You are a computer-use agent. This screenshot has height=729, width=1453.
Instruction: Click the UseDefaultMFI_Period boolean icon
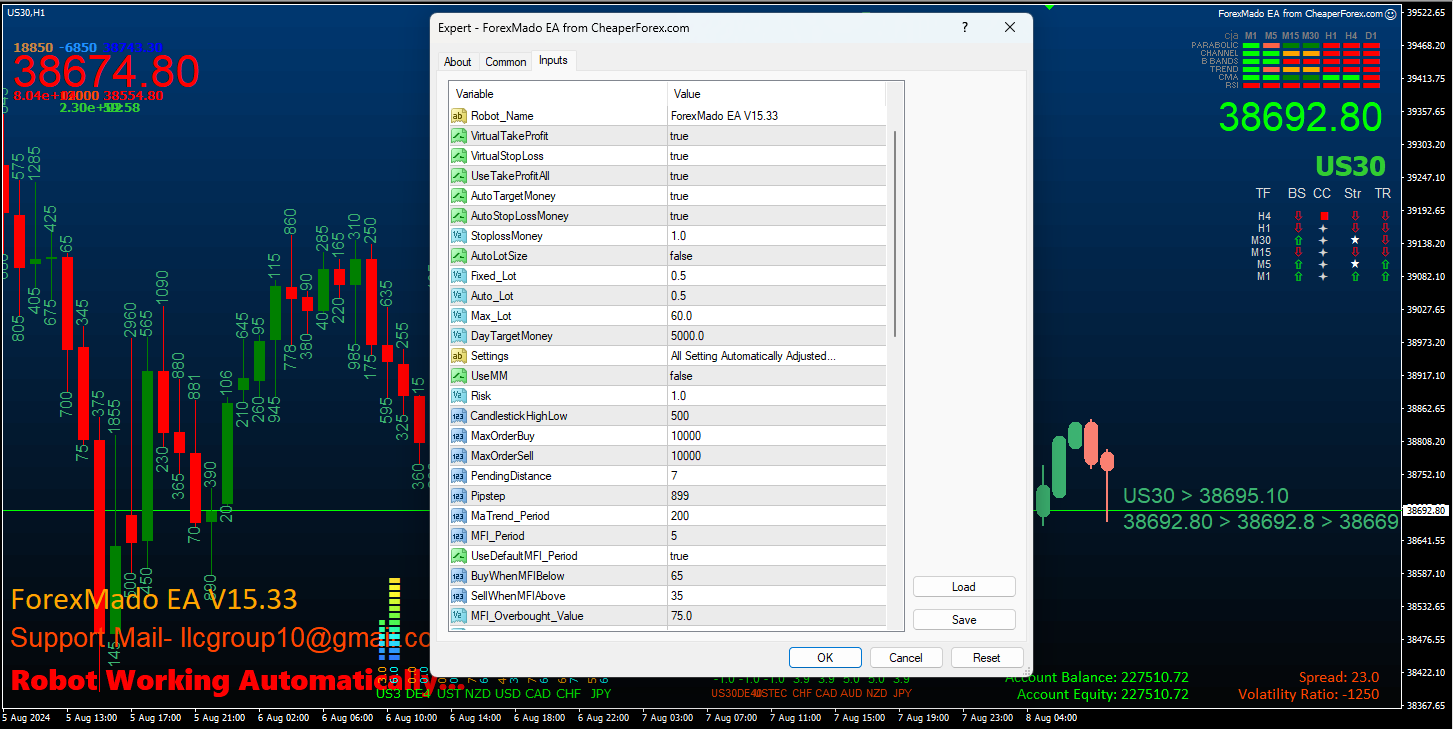(459, 556)
